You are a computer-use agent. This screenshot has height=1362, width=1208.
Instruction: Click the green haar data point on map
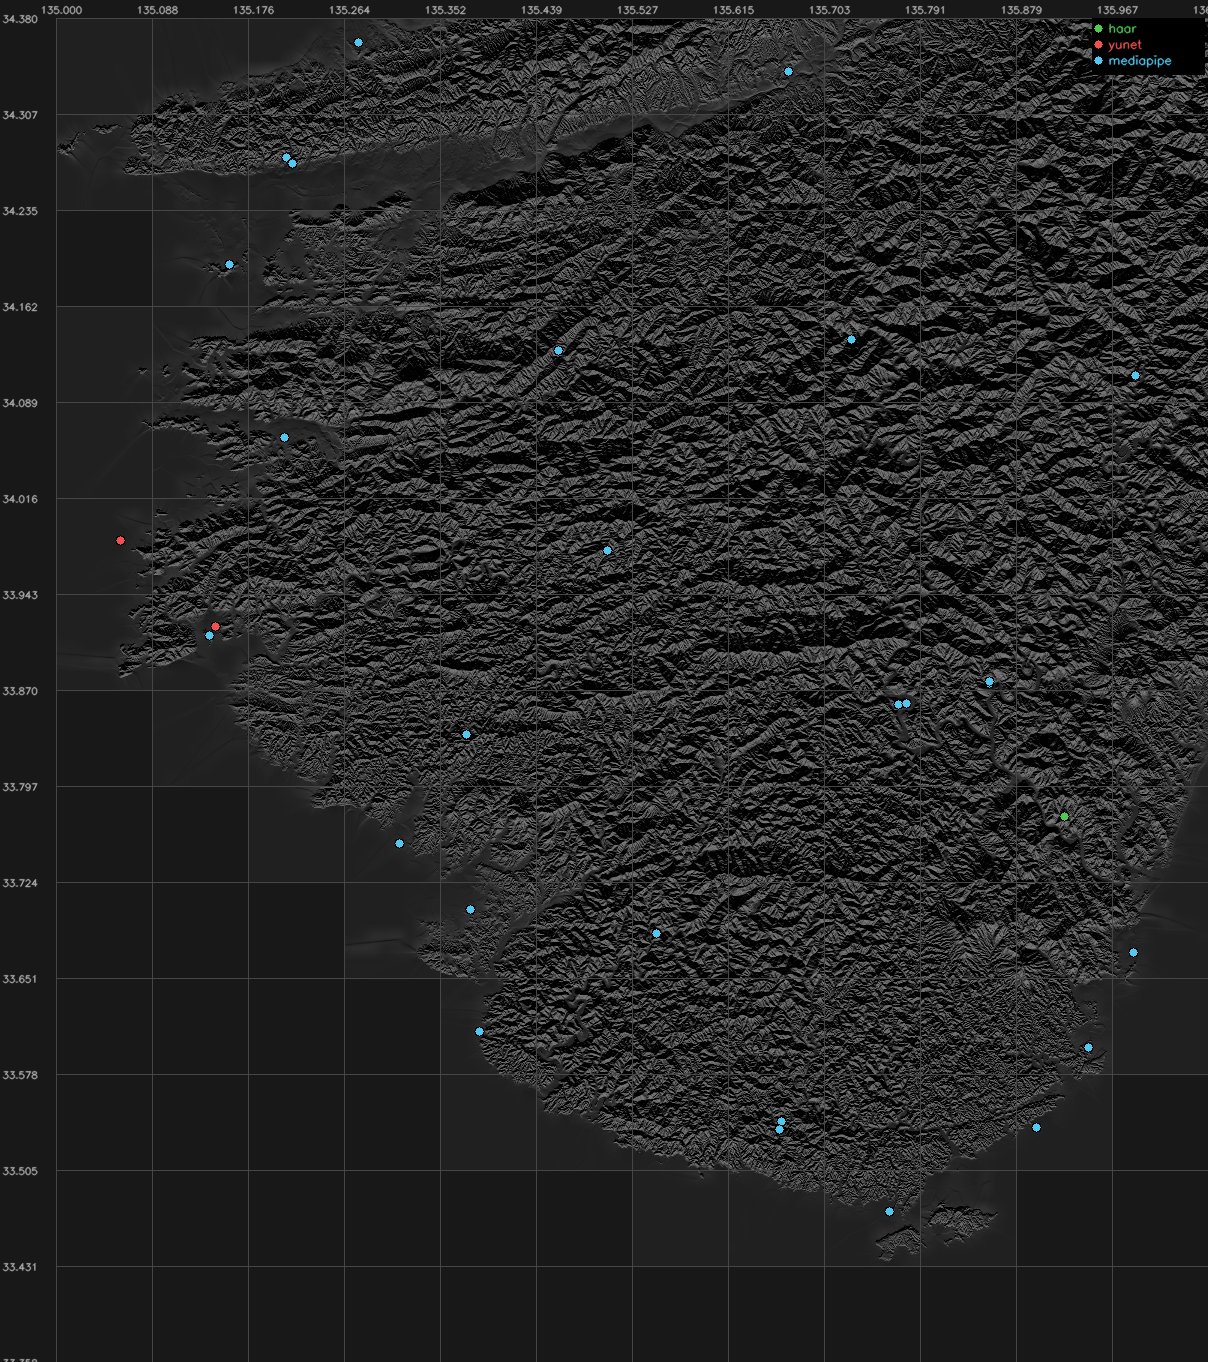pyautogui.click(x=1064, y=817)
